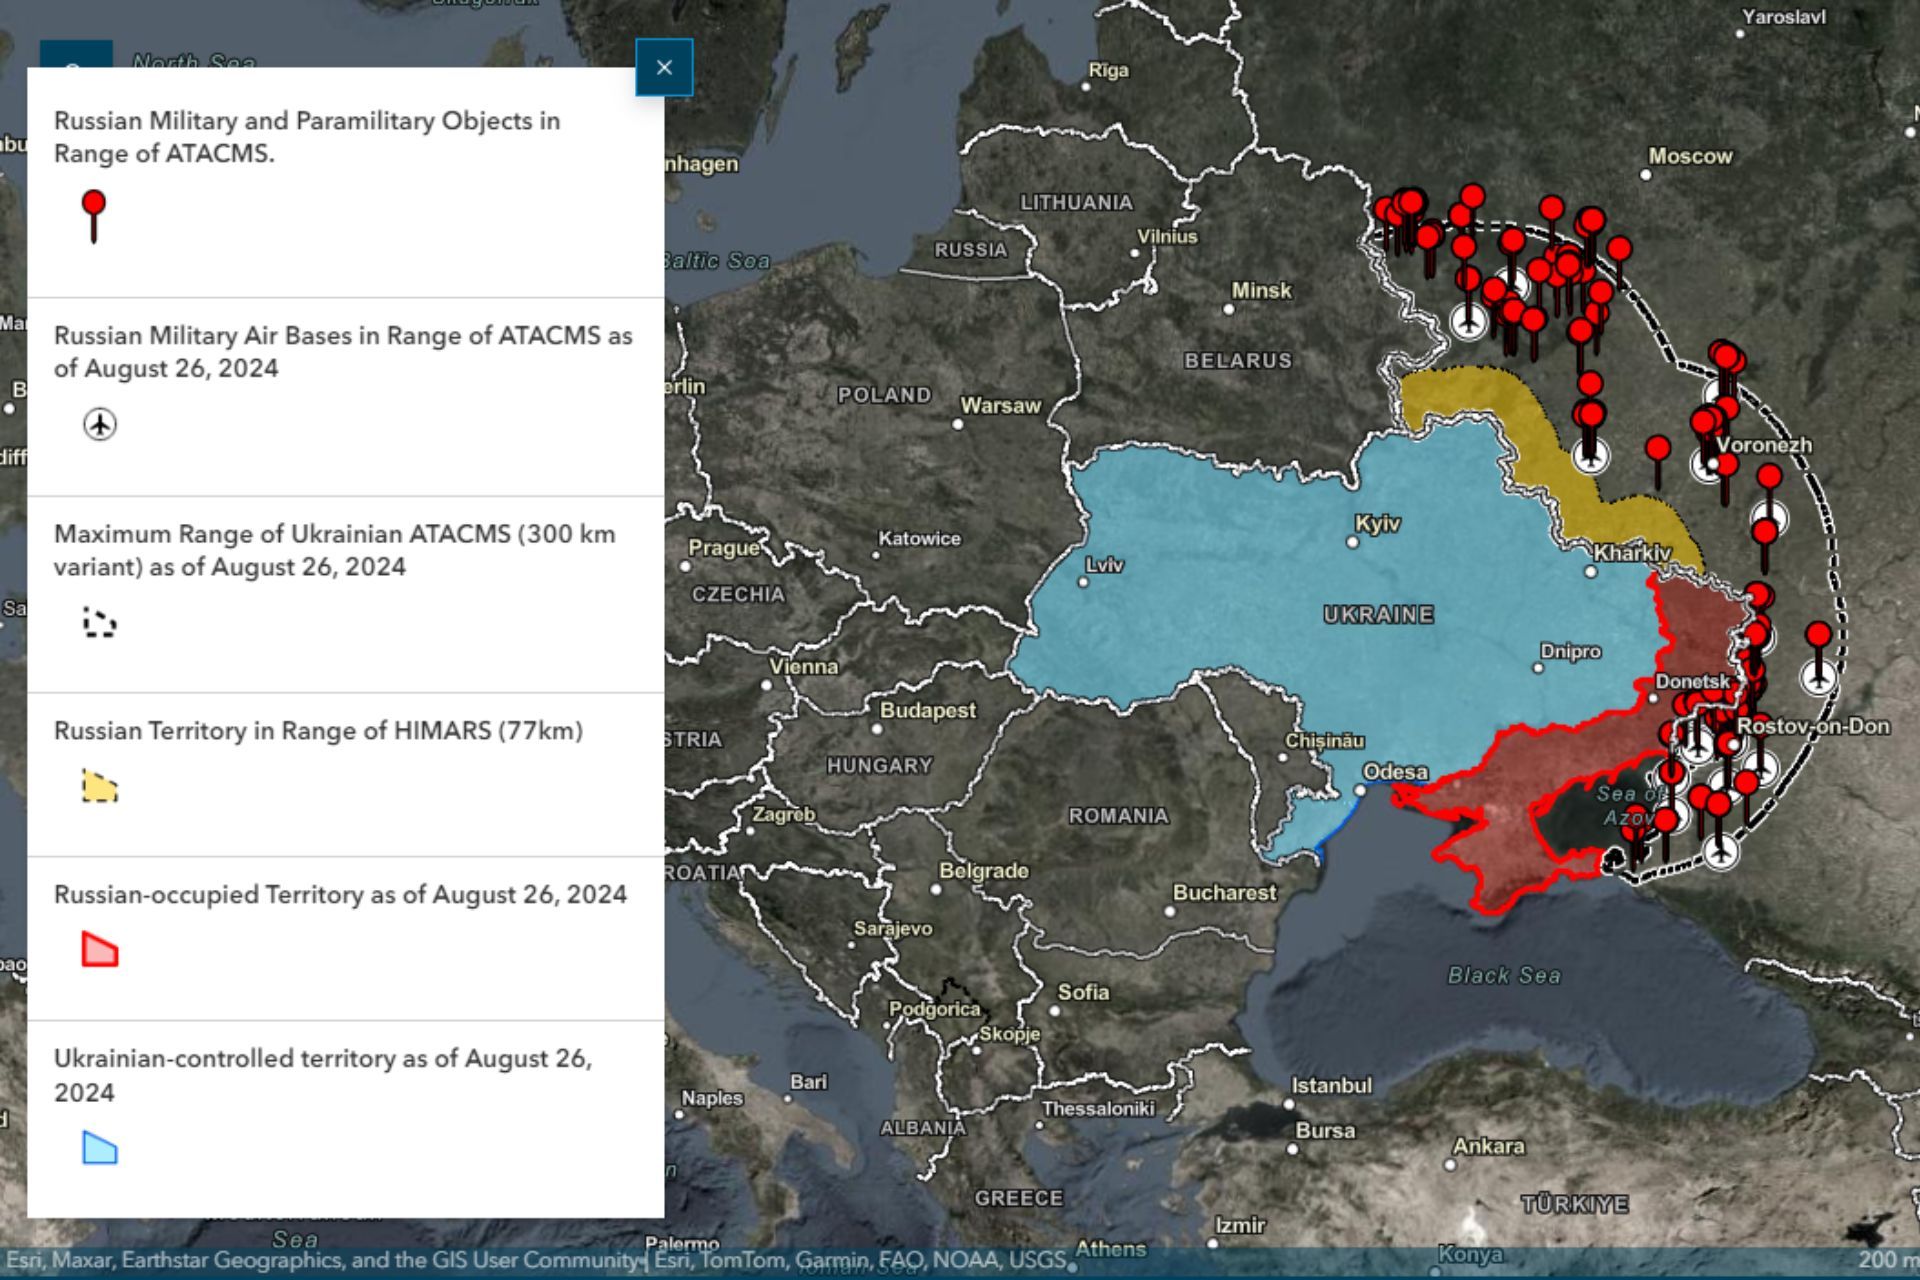Close the legend panel with X button

(x=664, y=68)
